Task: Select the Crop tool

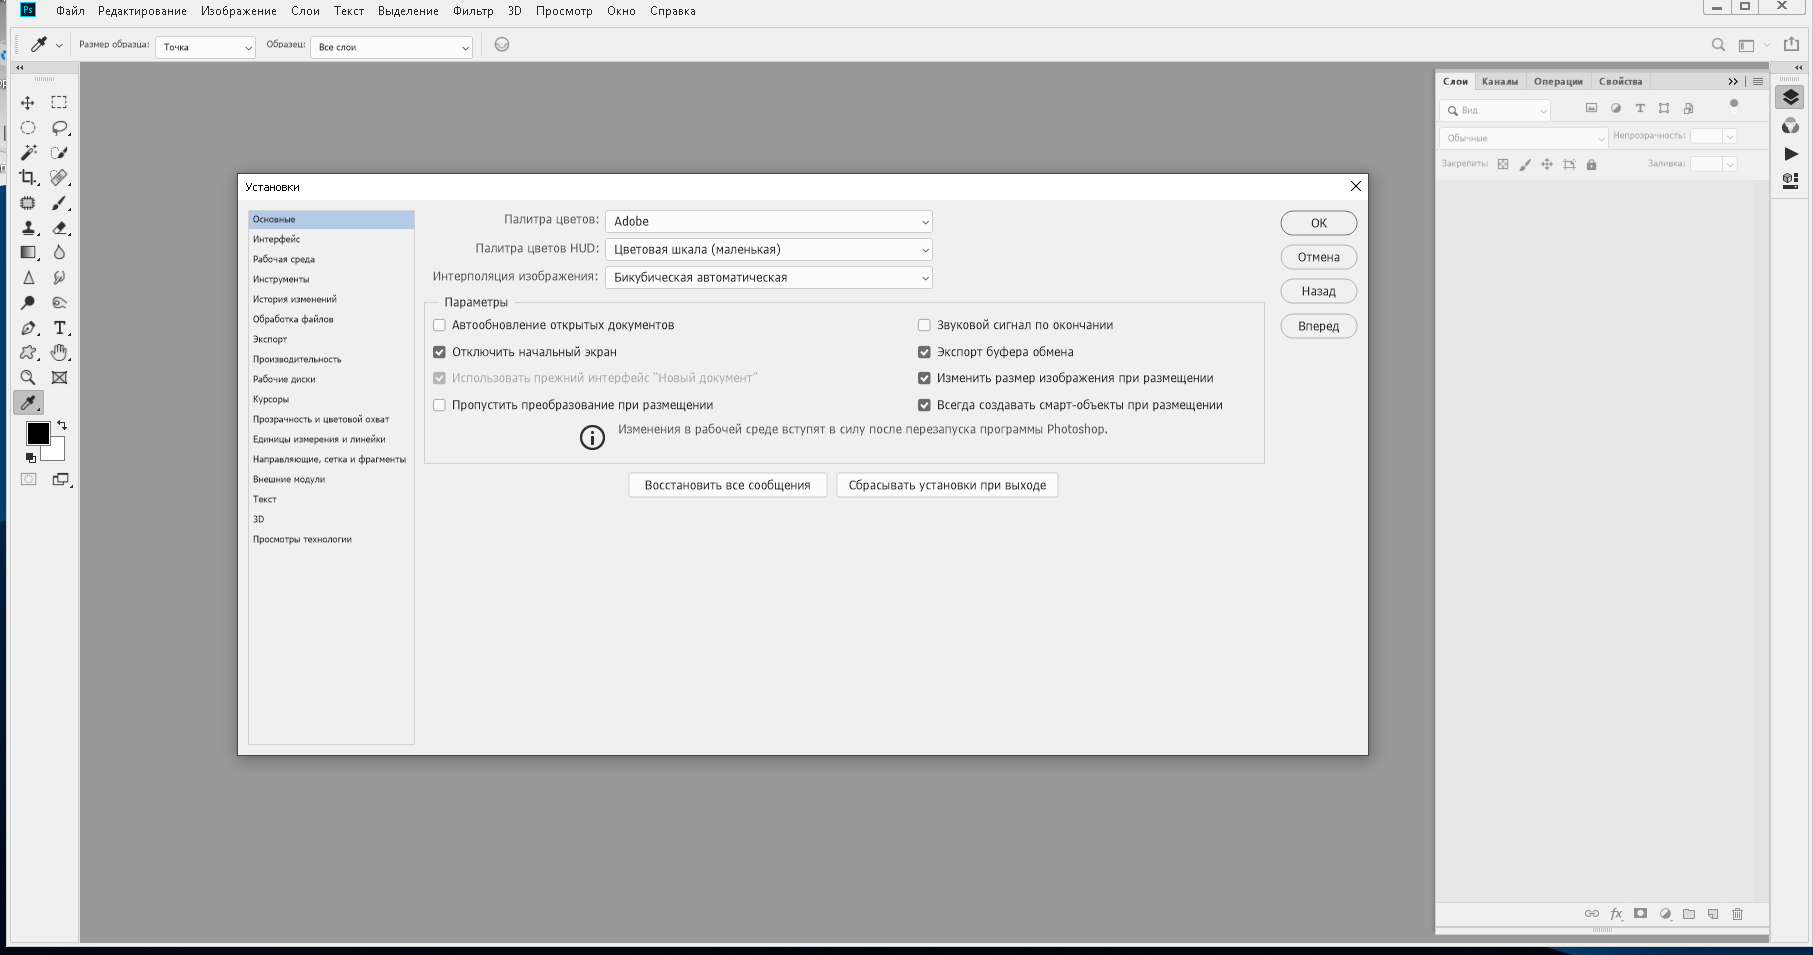Action: coord(28,178)
